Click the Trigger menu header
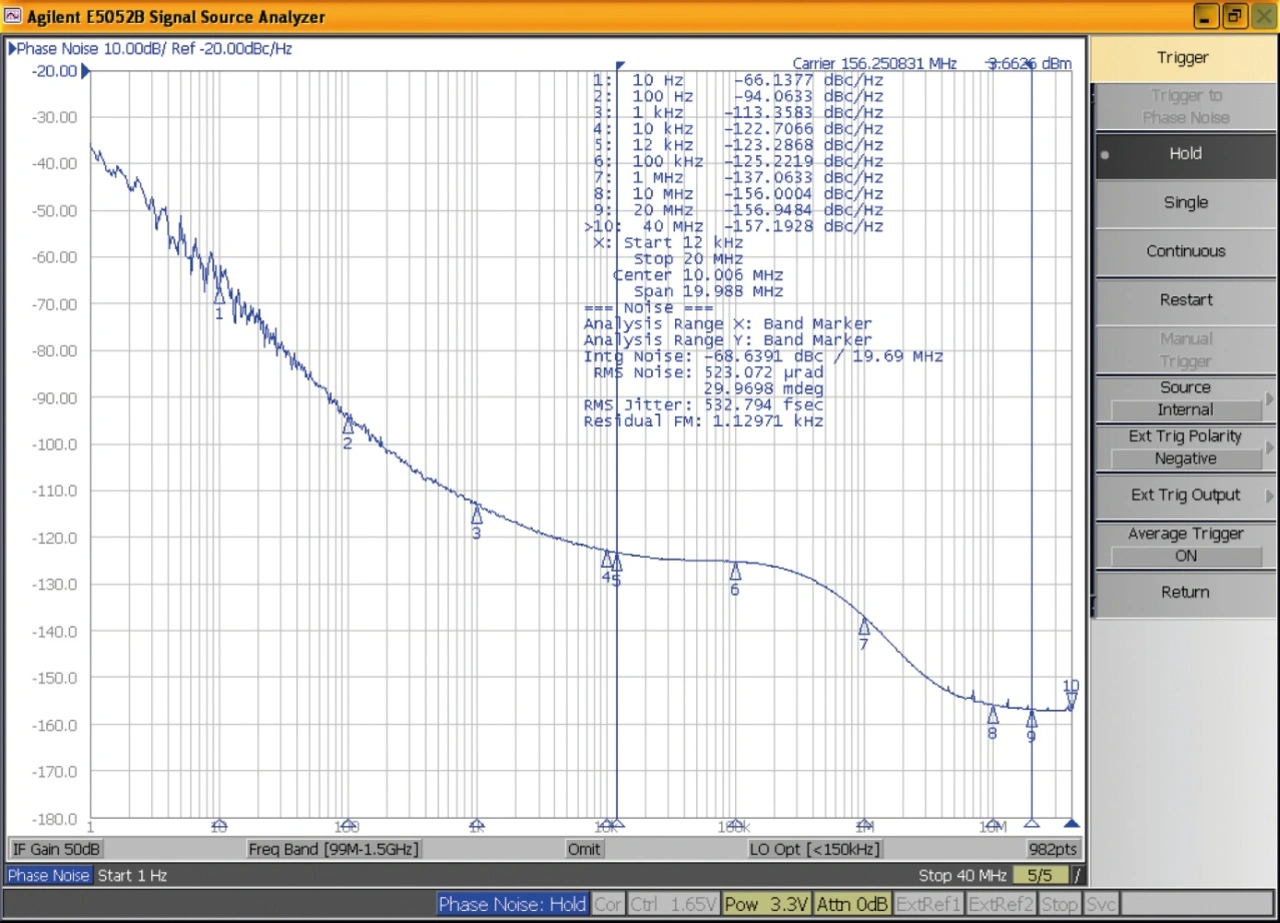The height and width of the screenshot is (923, 1280). [1182, 58]
